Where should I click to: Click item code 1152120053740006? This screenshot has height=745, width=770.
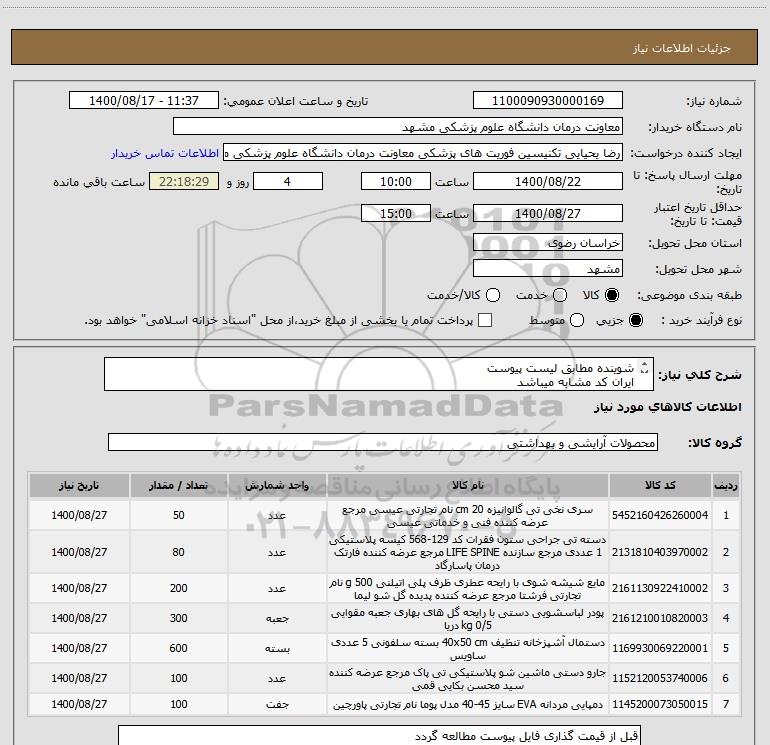(660, 678)
